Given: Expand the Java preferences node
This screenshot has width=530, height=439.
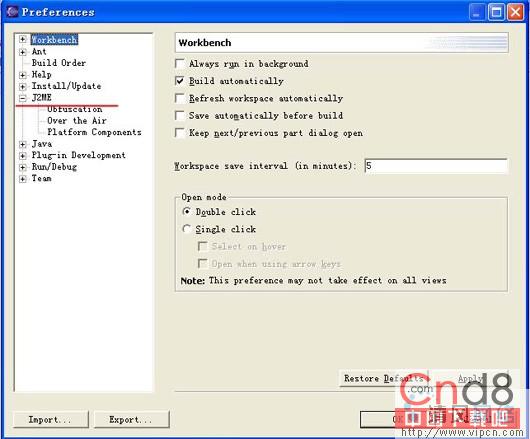Looking at the screenshot, I should [x=22, y=144].
